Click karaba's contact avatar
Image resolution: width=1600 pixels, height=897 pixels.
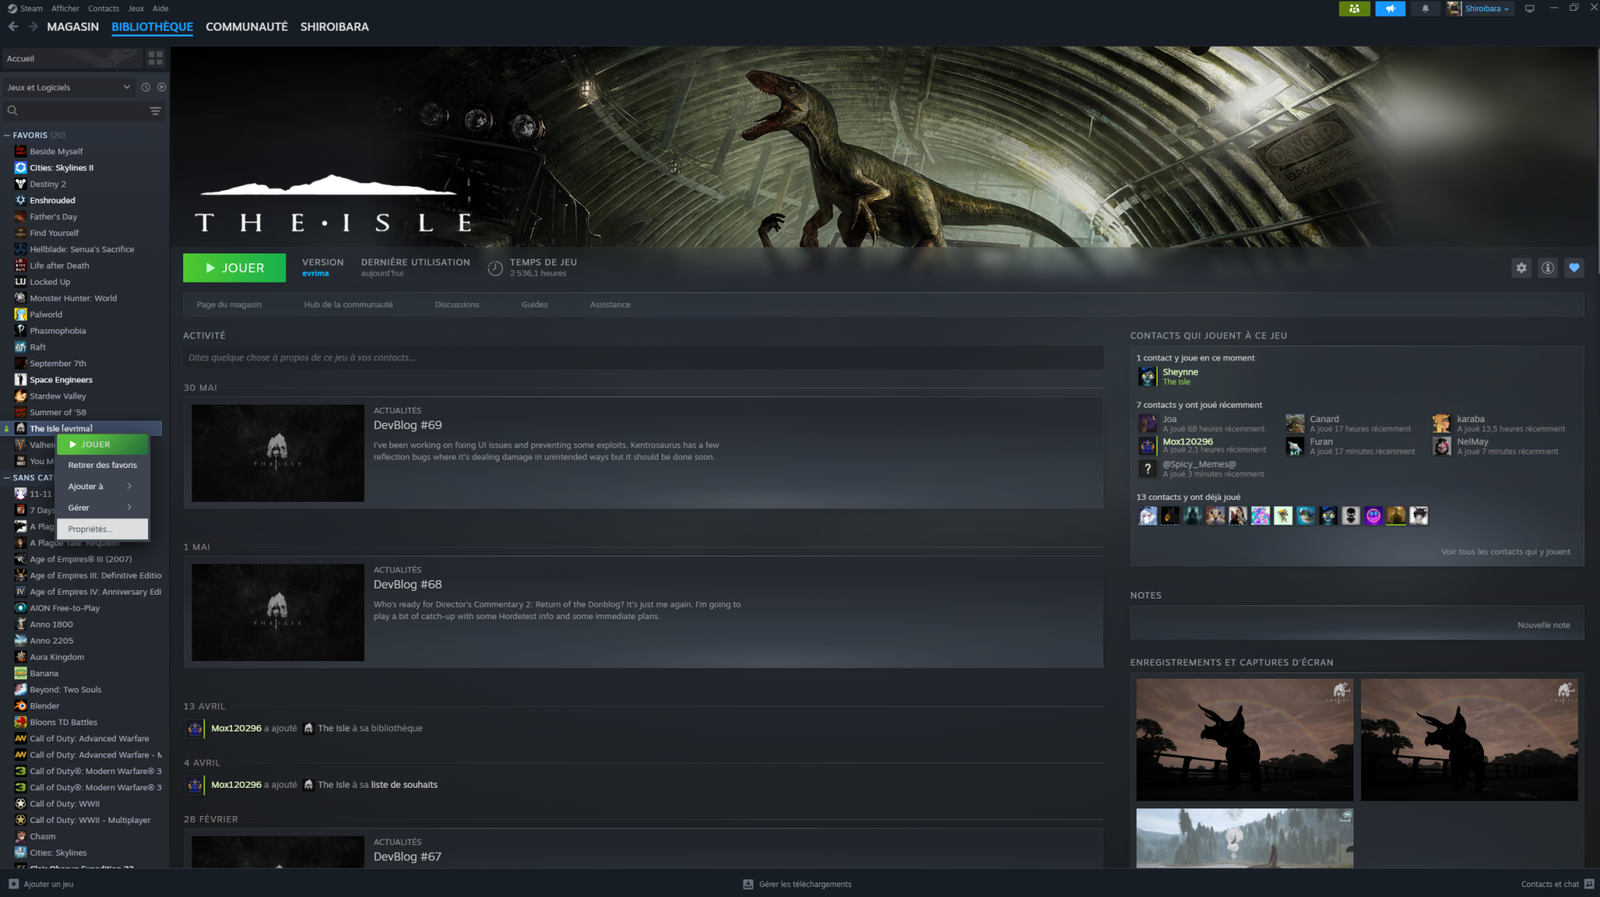click(x=1441, y=423)
